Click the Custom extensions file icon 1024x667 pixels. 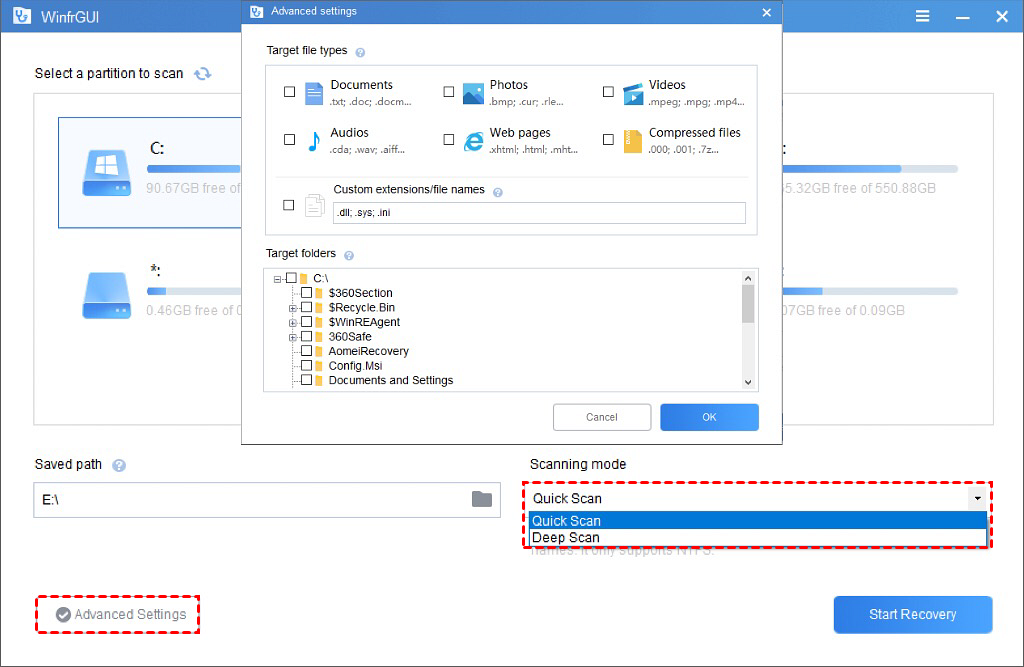[315, 205]
